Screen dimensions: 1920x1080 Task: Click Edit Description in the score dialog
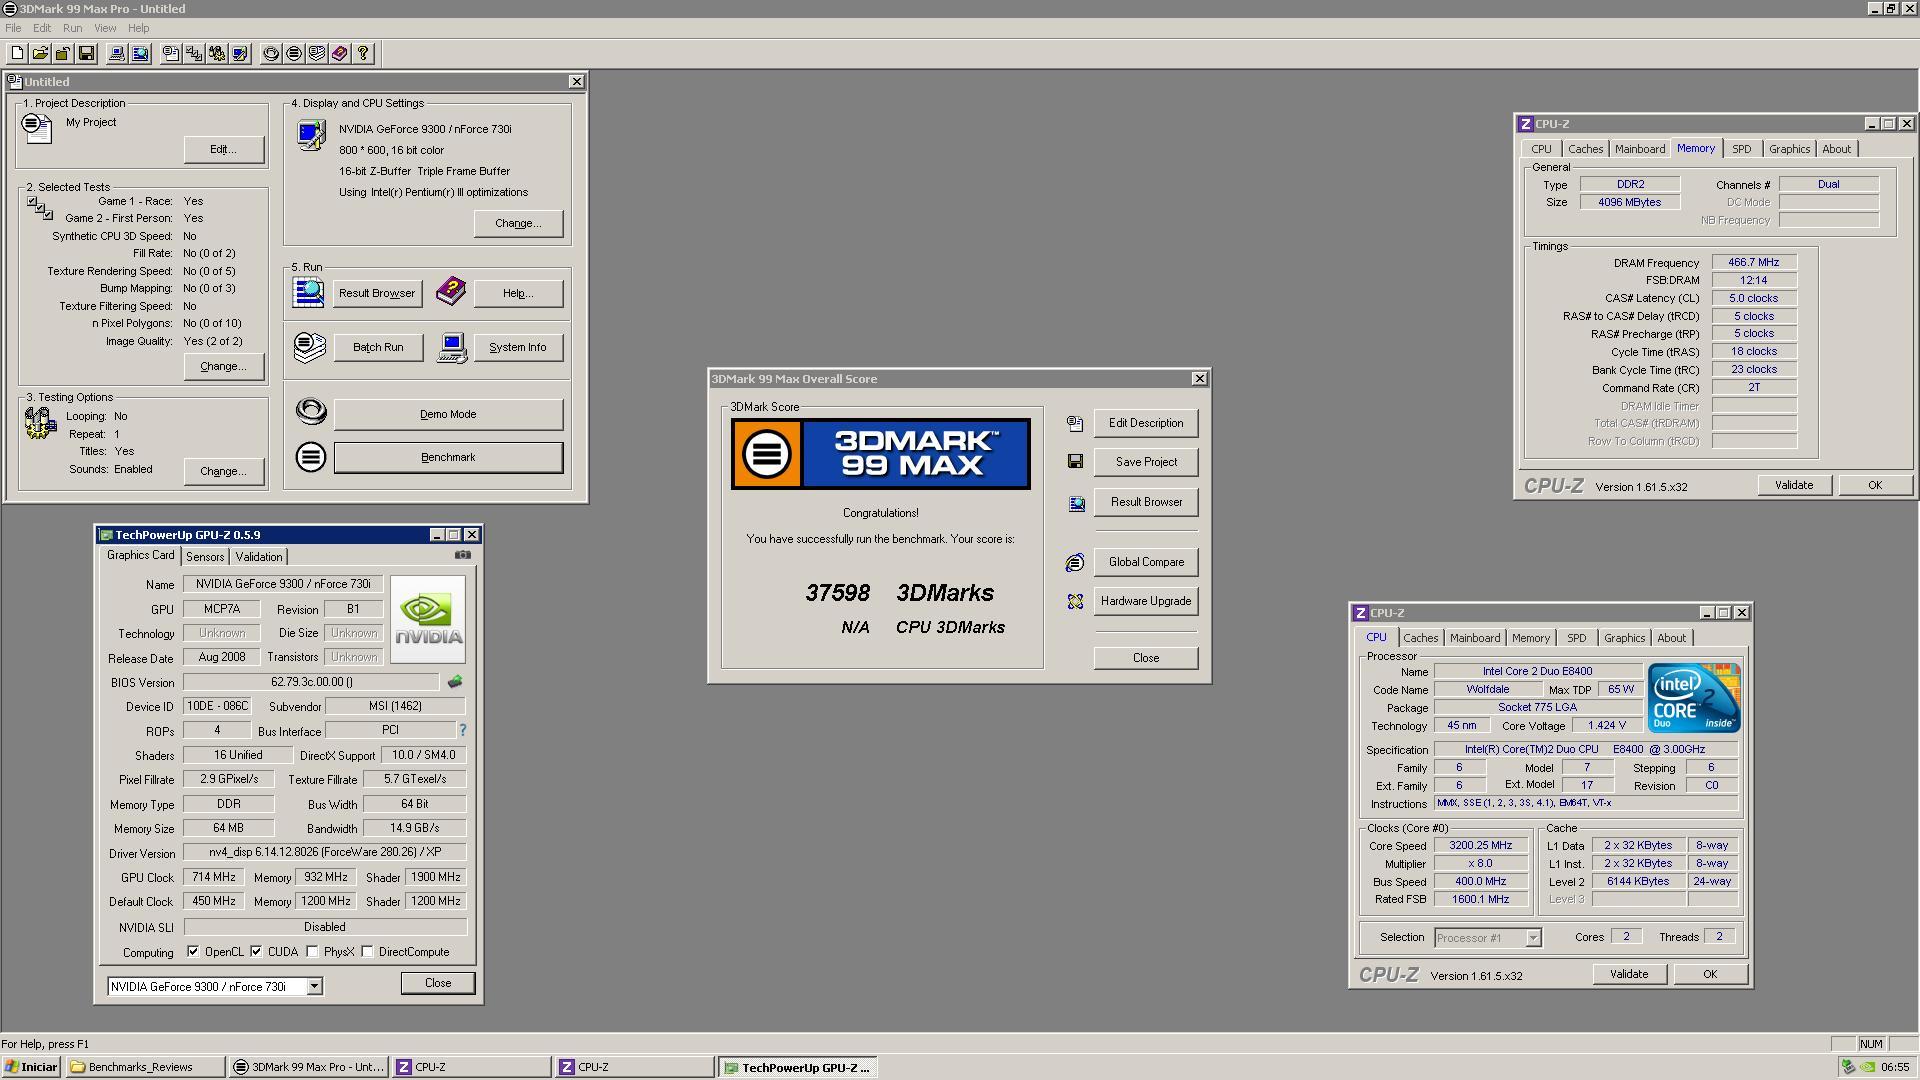(1146, 423)
